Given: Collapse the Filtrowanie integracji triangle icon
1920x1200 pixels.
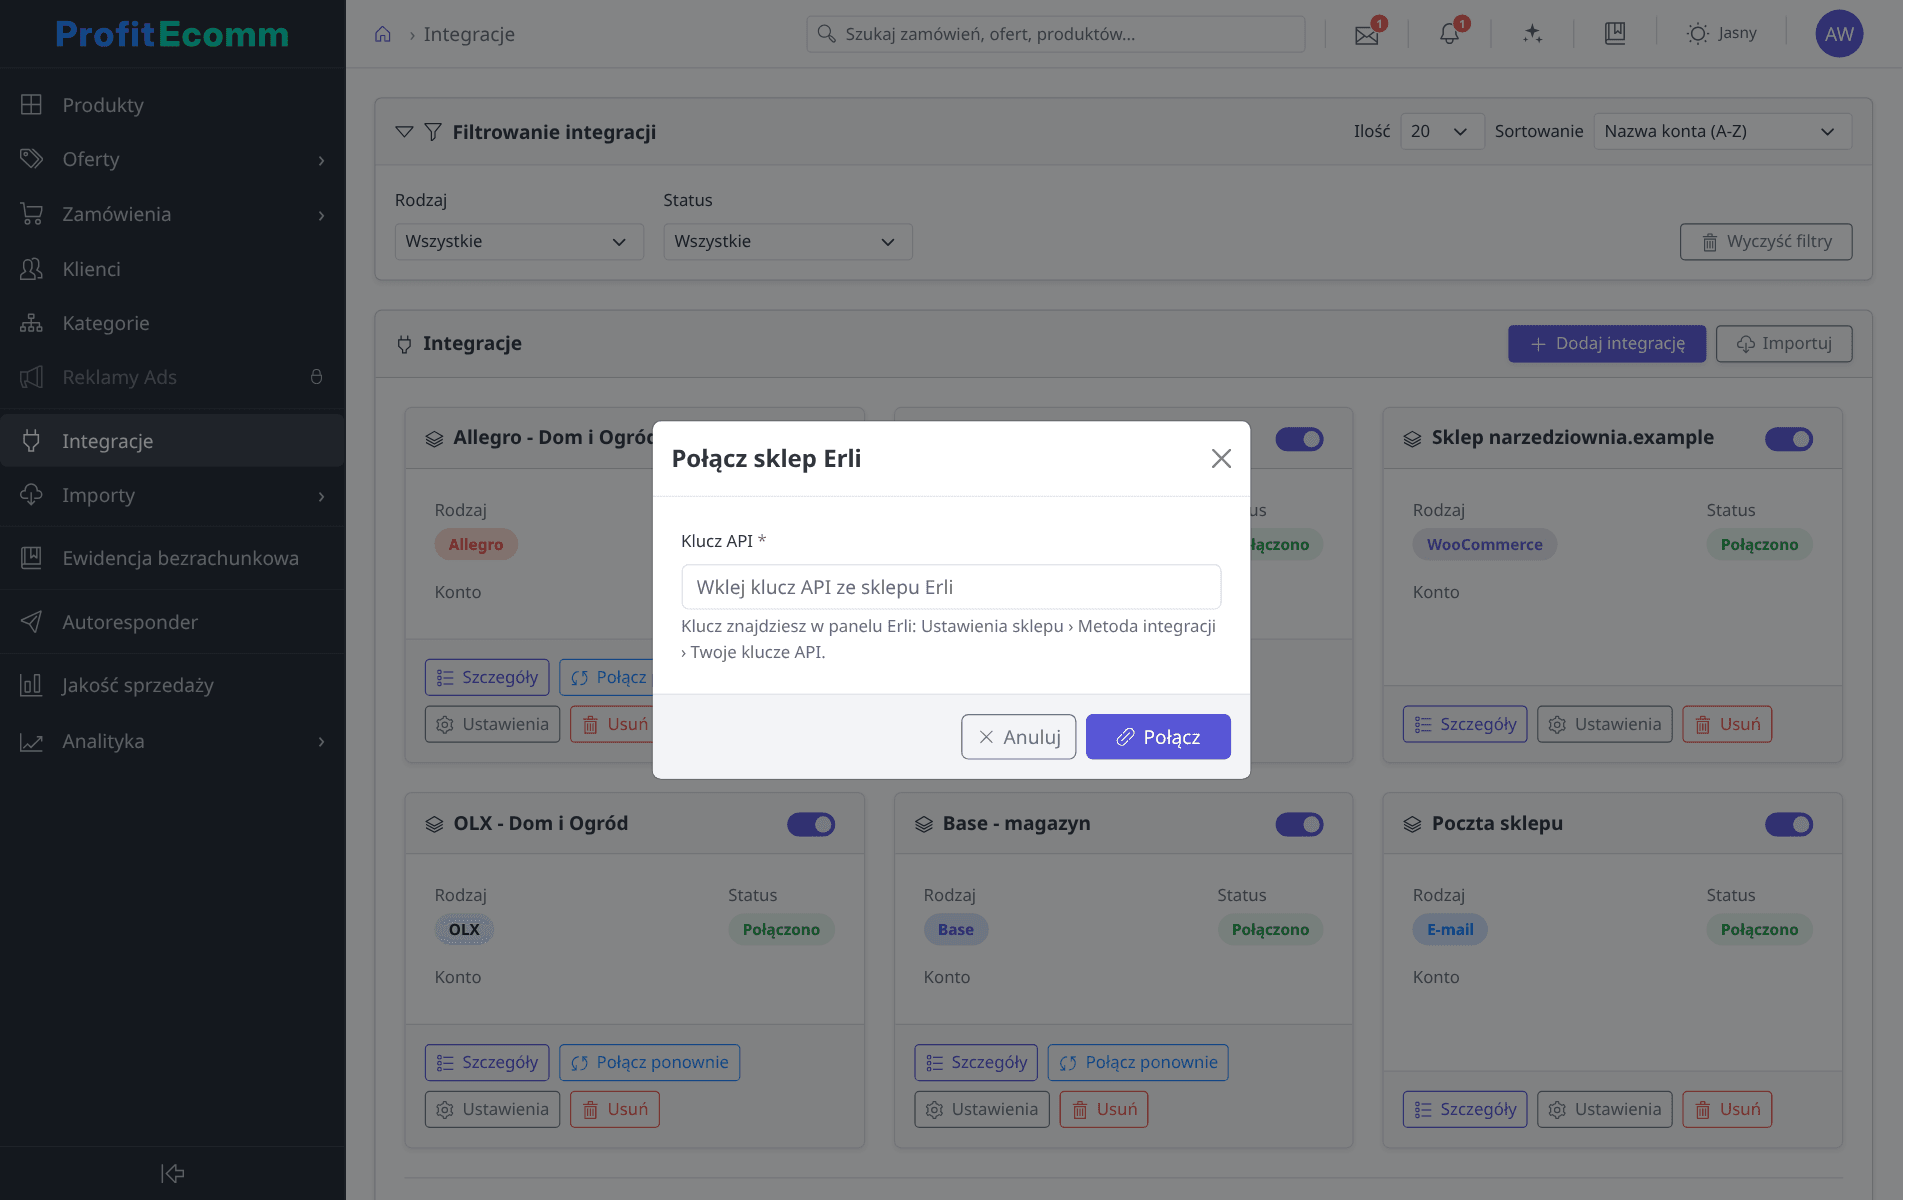Looking at the screenshot, I should point(404,132).
